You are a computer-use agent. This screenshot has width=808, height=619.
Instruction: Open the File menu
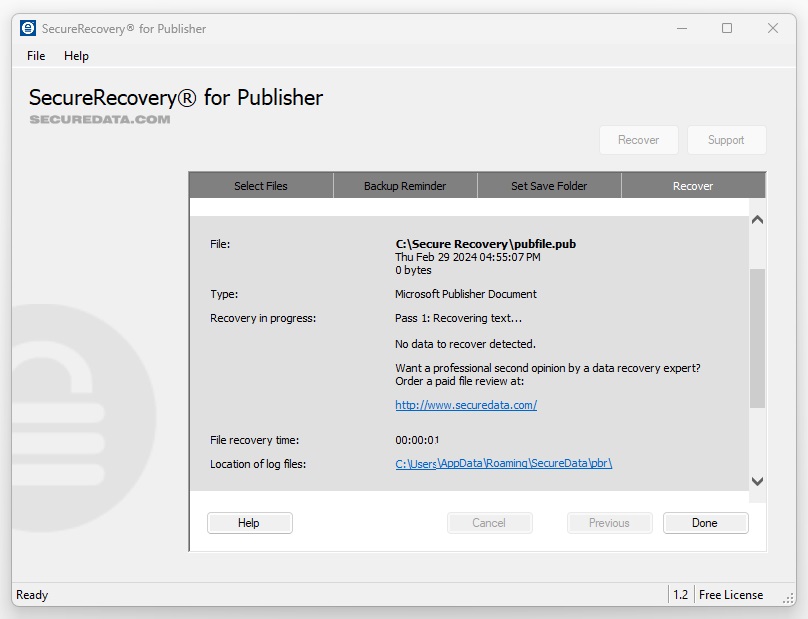click(36, 56)
